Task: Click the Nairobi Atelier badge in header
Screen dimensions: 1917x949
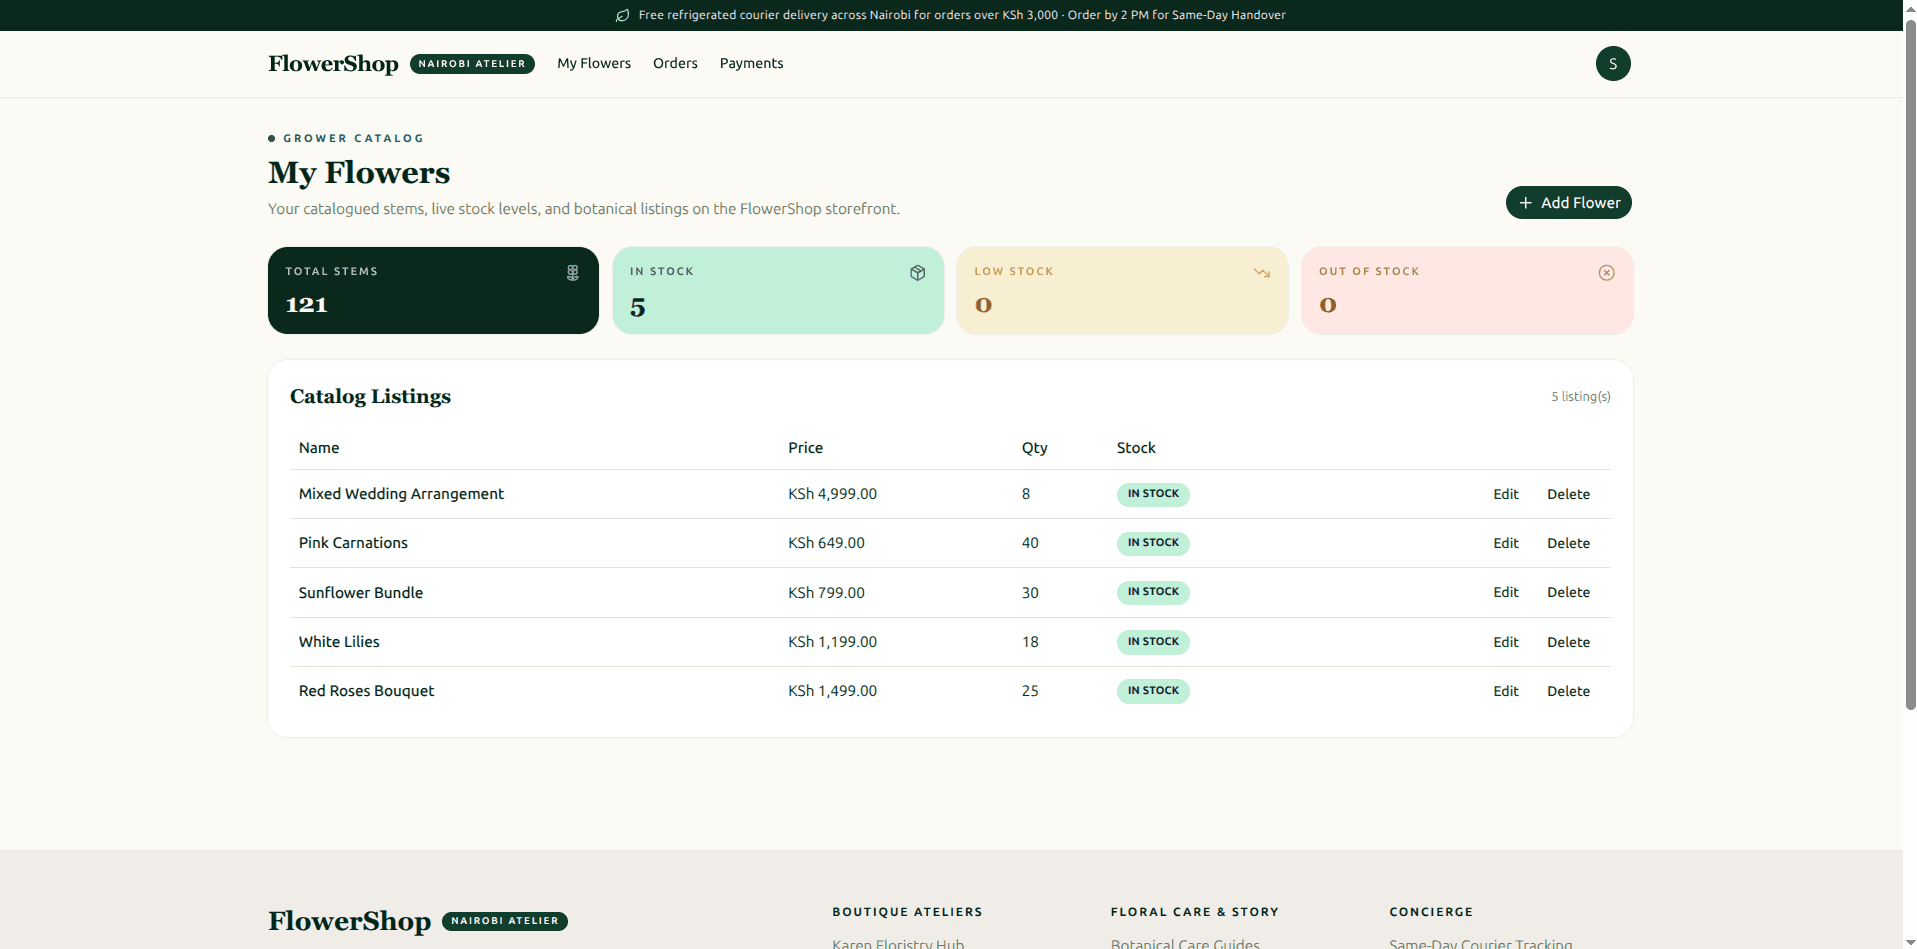Action: [472, 63]
